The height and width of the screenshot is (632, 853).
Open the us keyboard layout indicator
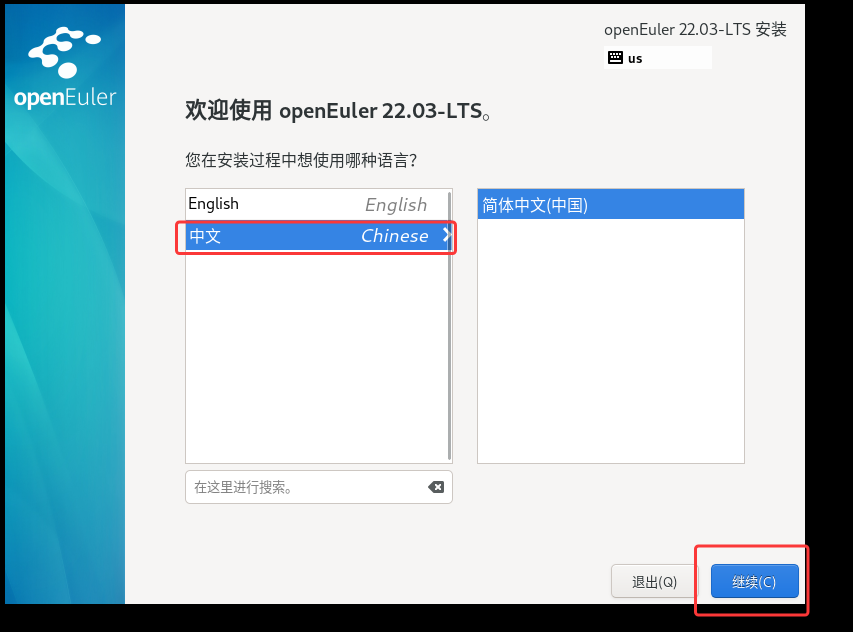tap(658, 58)
